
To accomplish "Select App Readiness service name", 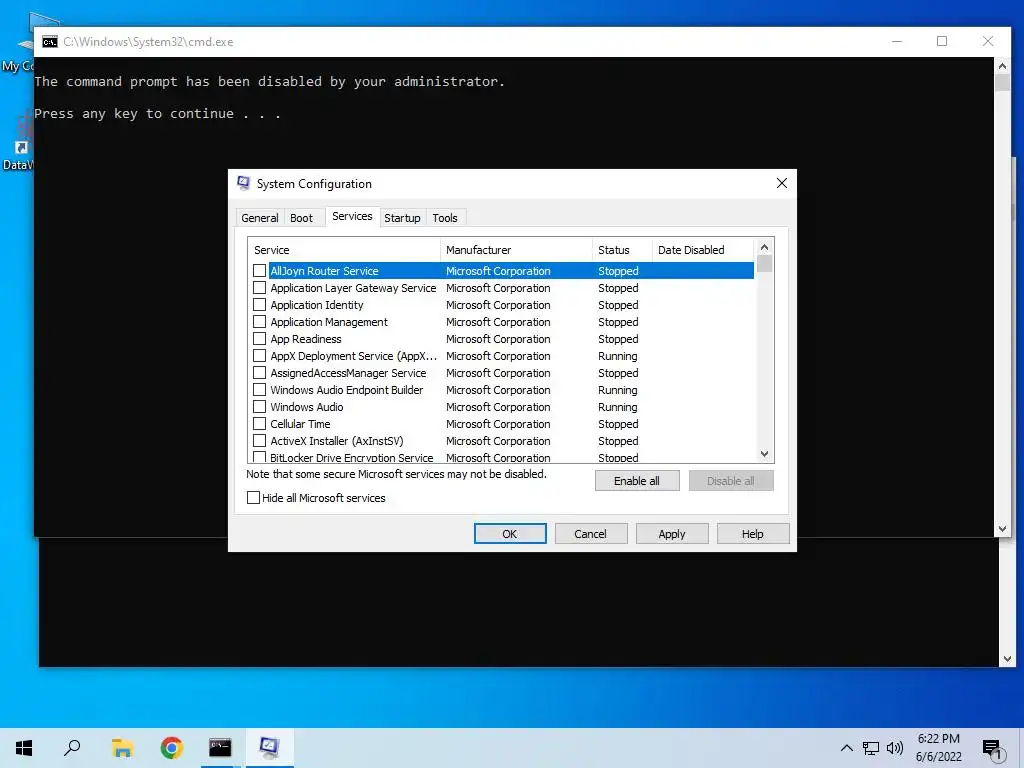I will 306,339.
